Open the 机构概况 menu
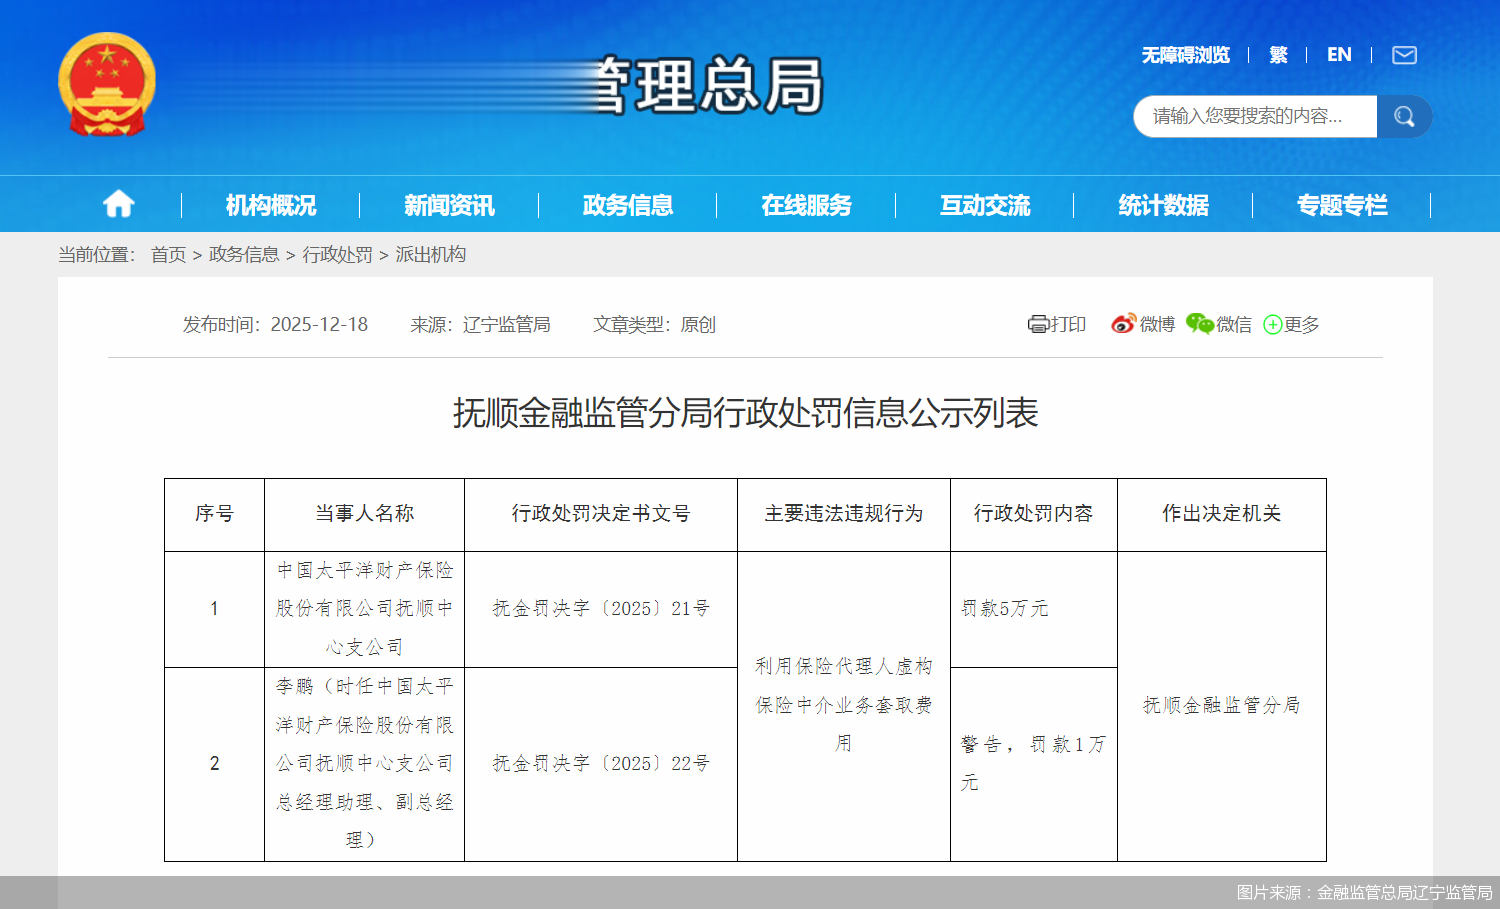The image size is (1500, 909). click(x=271, y=205)
